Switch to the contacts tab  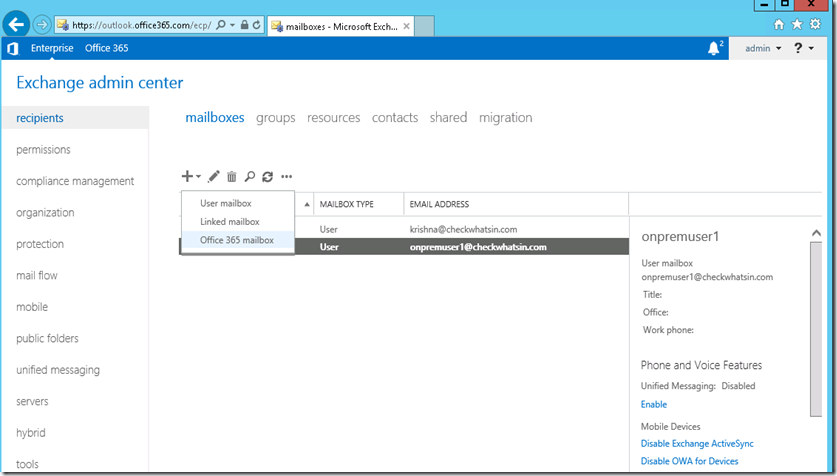pyautogui.click(x=395, y=117)
